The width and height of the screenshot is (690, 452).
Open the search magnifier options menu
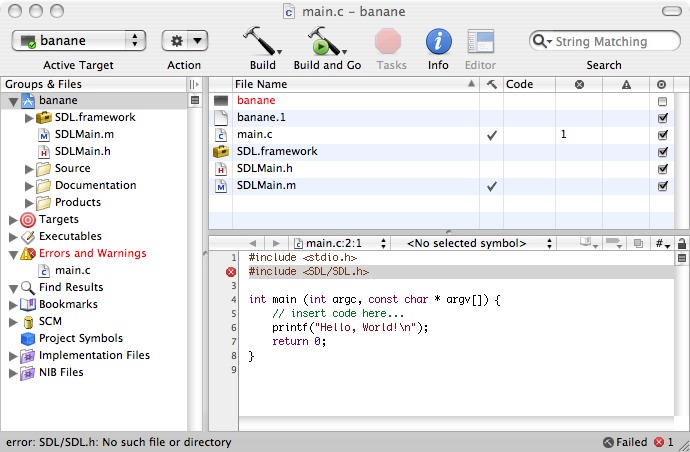pyautogui.click(x=542, y=41)
